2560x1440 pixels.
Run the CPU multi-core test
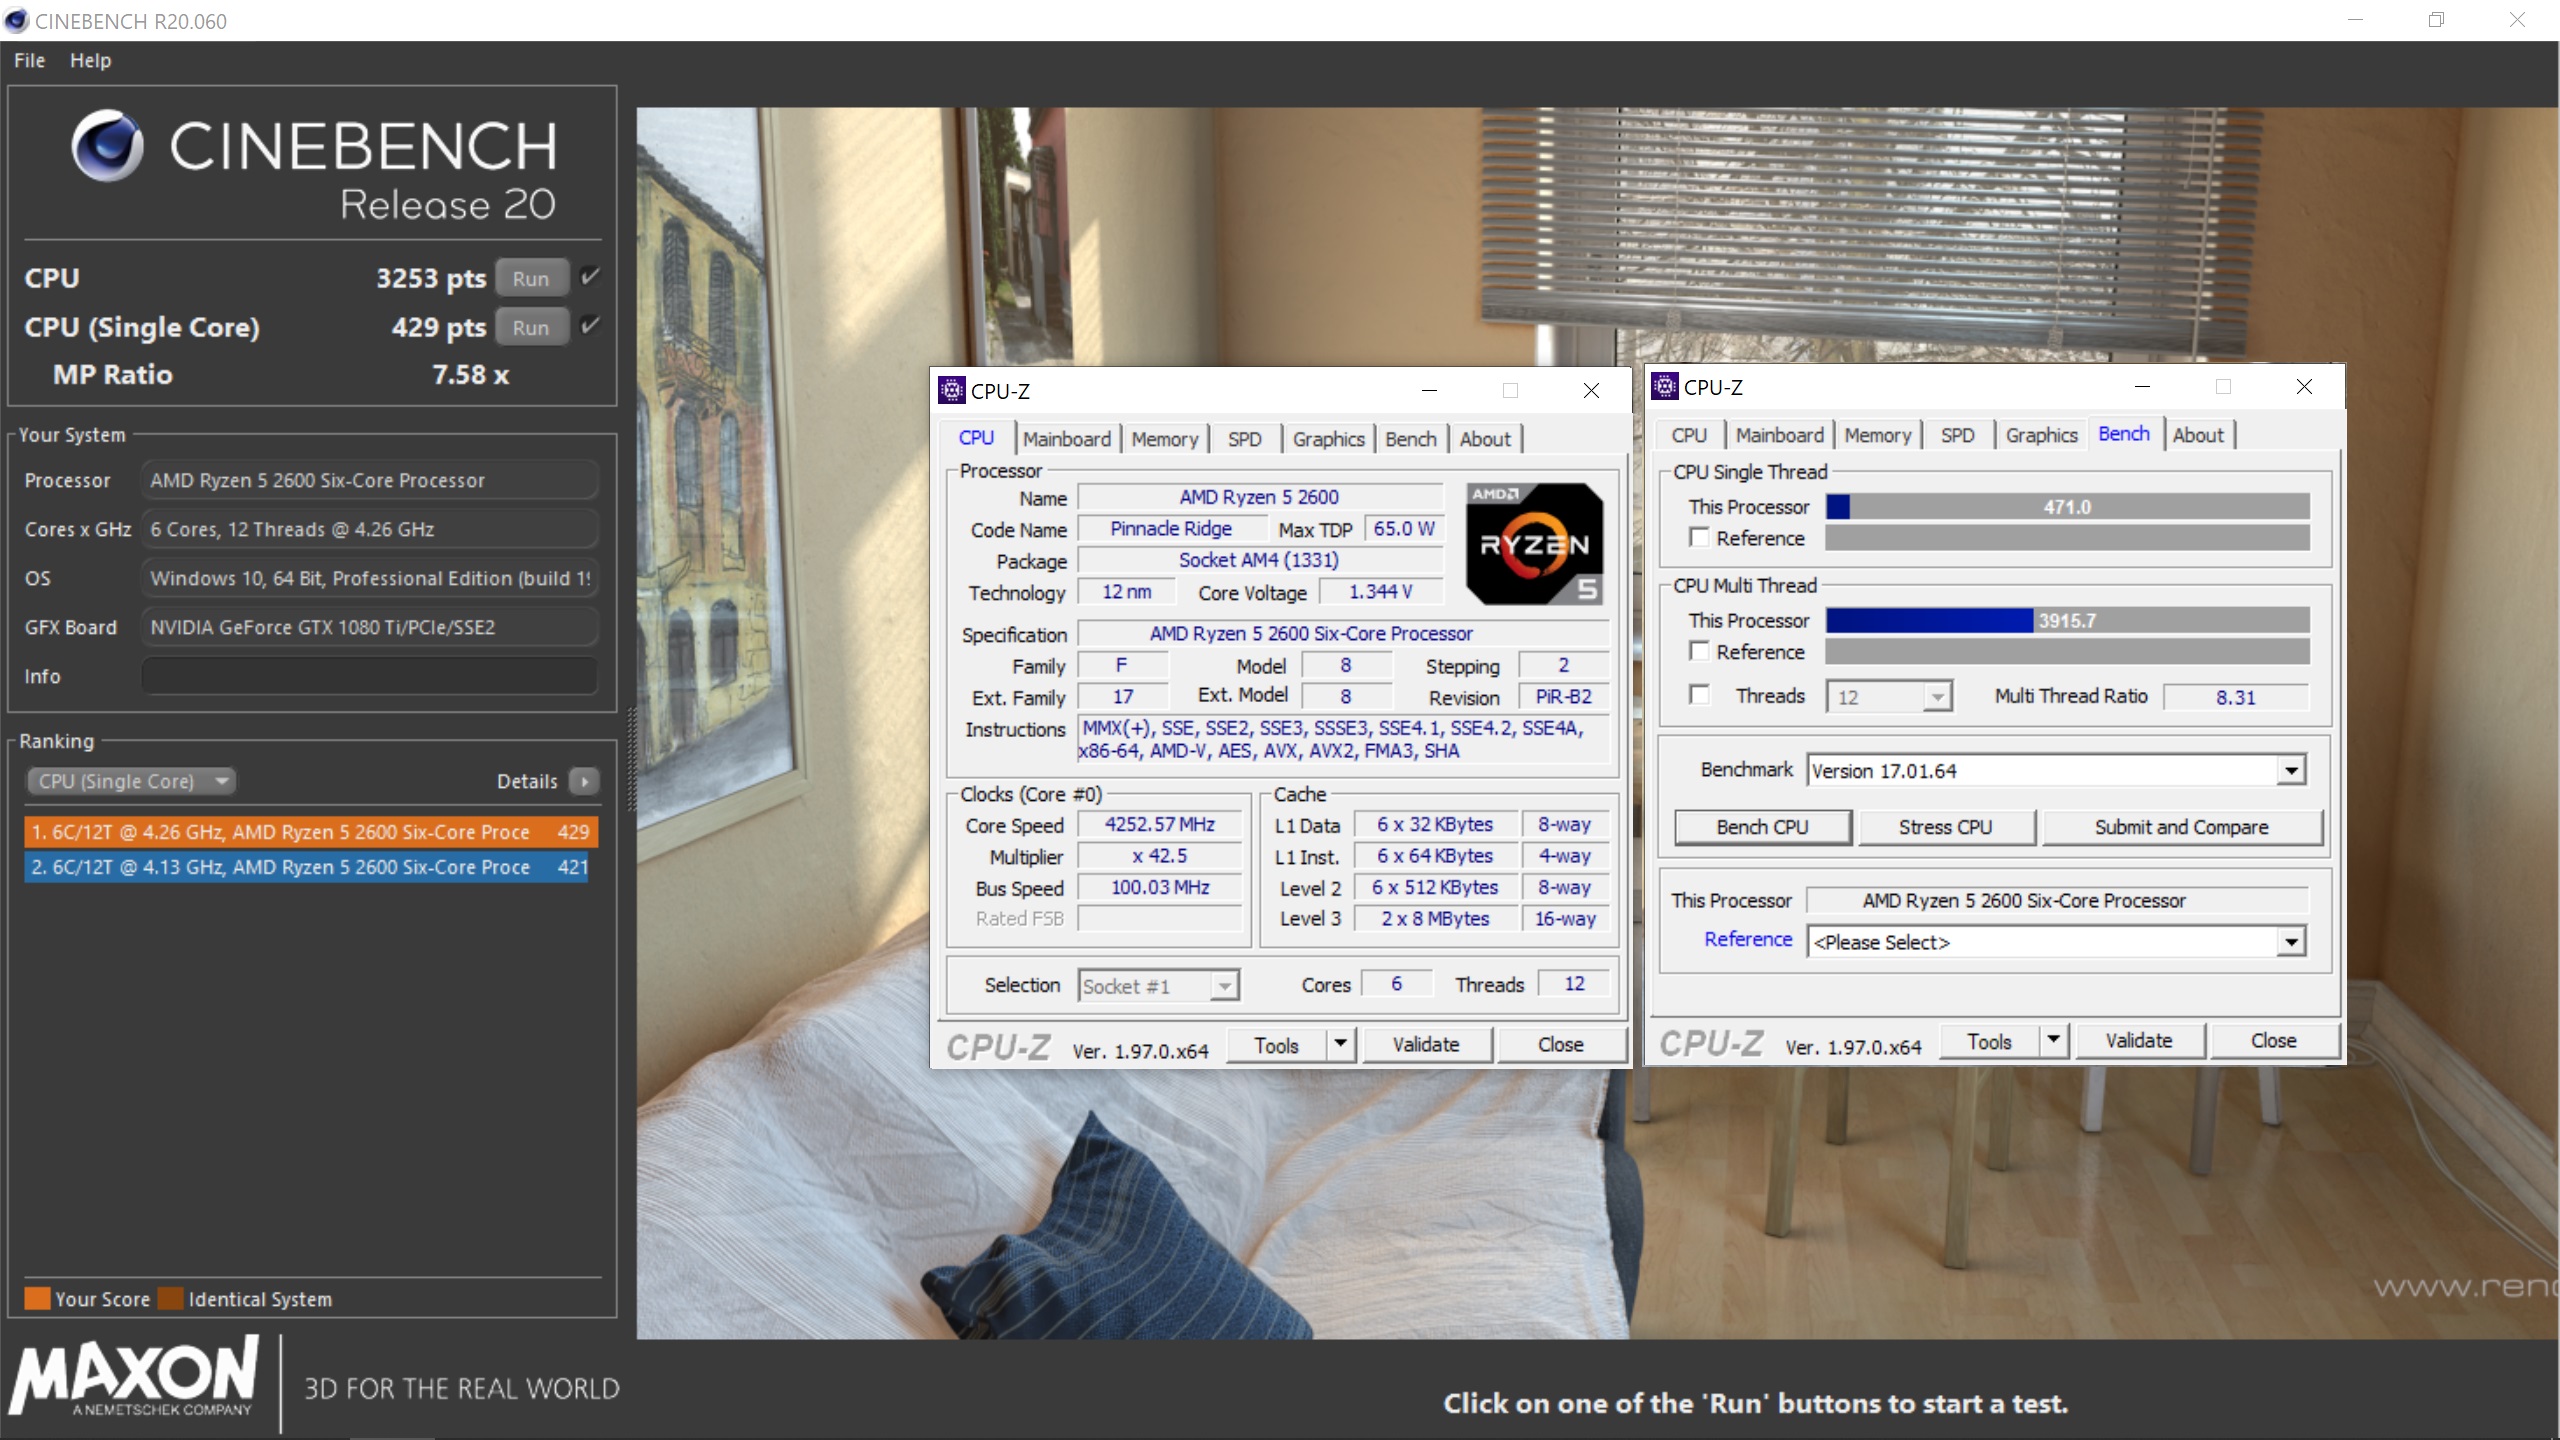point(531,278)
